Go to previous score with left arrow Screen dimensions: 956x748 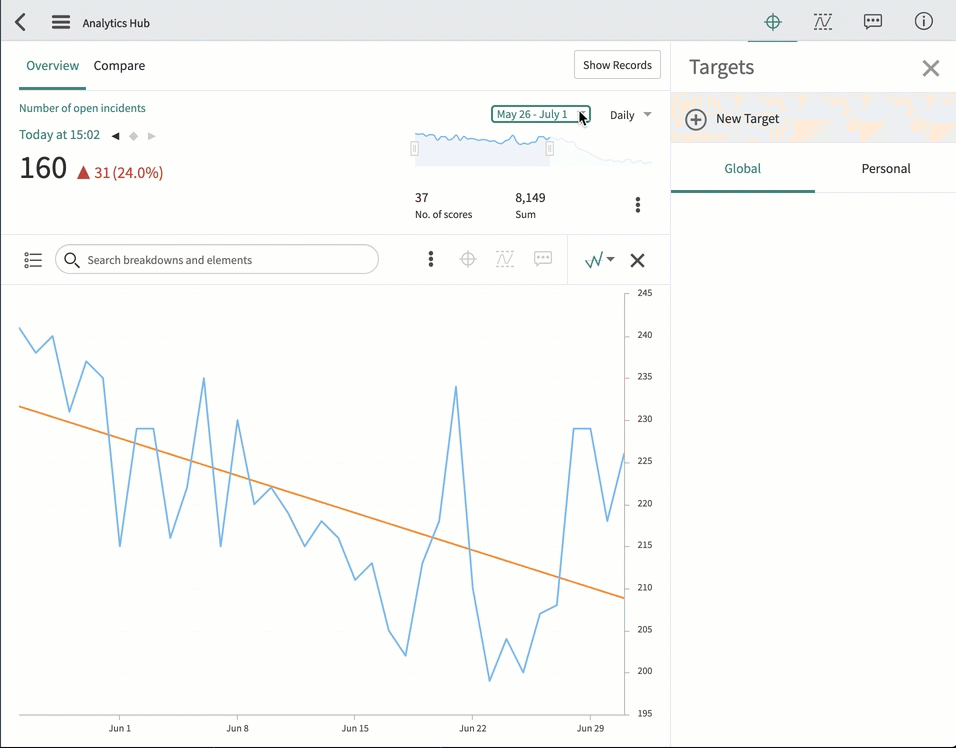115,136
